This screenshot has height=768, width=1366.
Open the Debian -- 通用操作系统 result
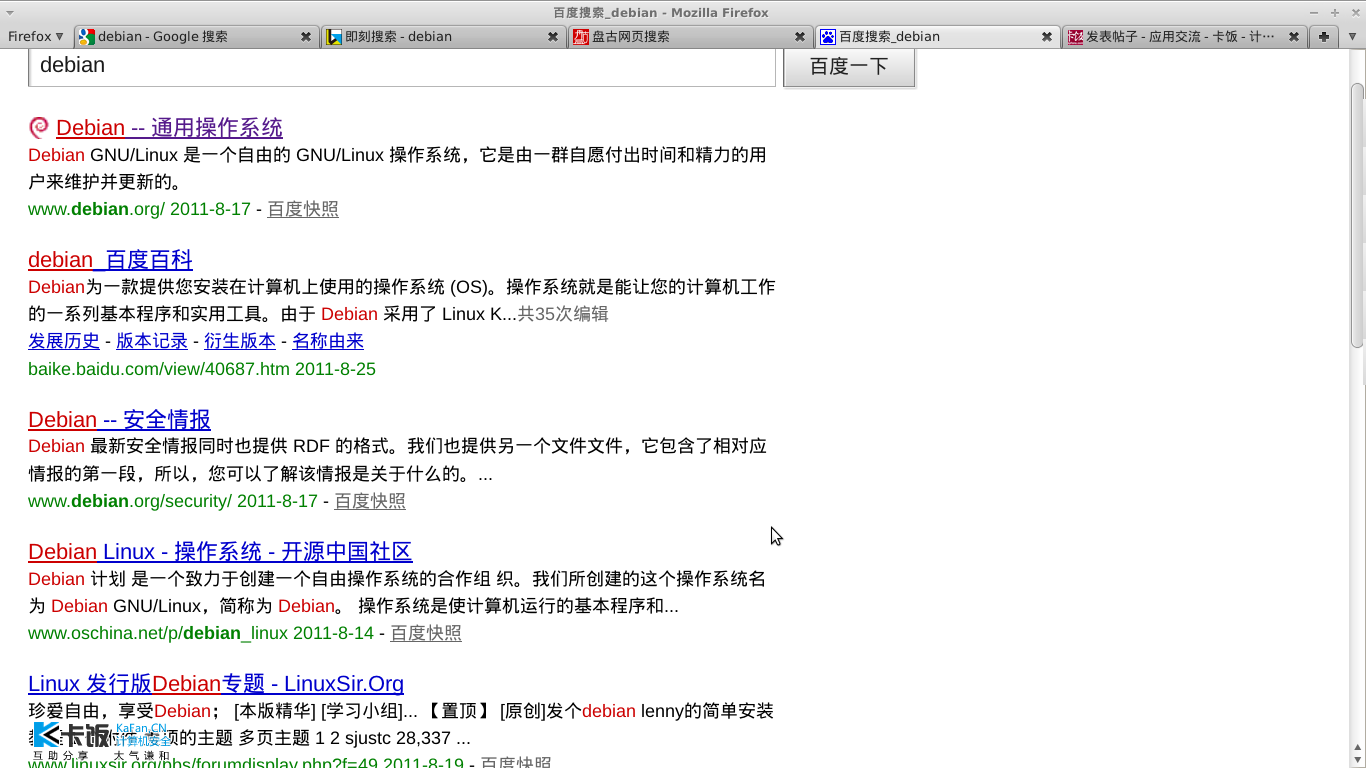169,128
